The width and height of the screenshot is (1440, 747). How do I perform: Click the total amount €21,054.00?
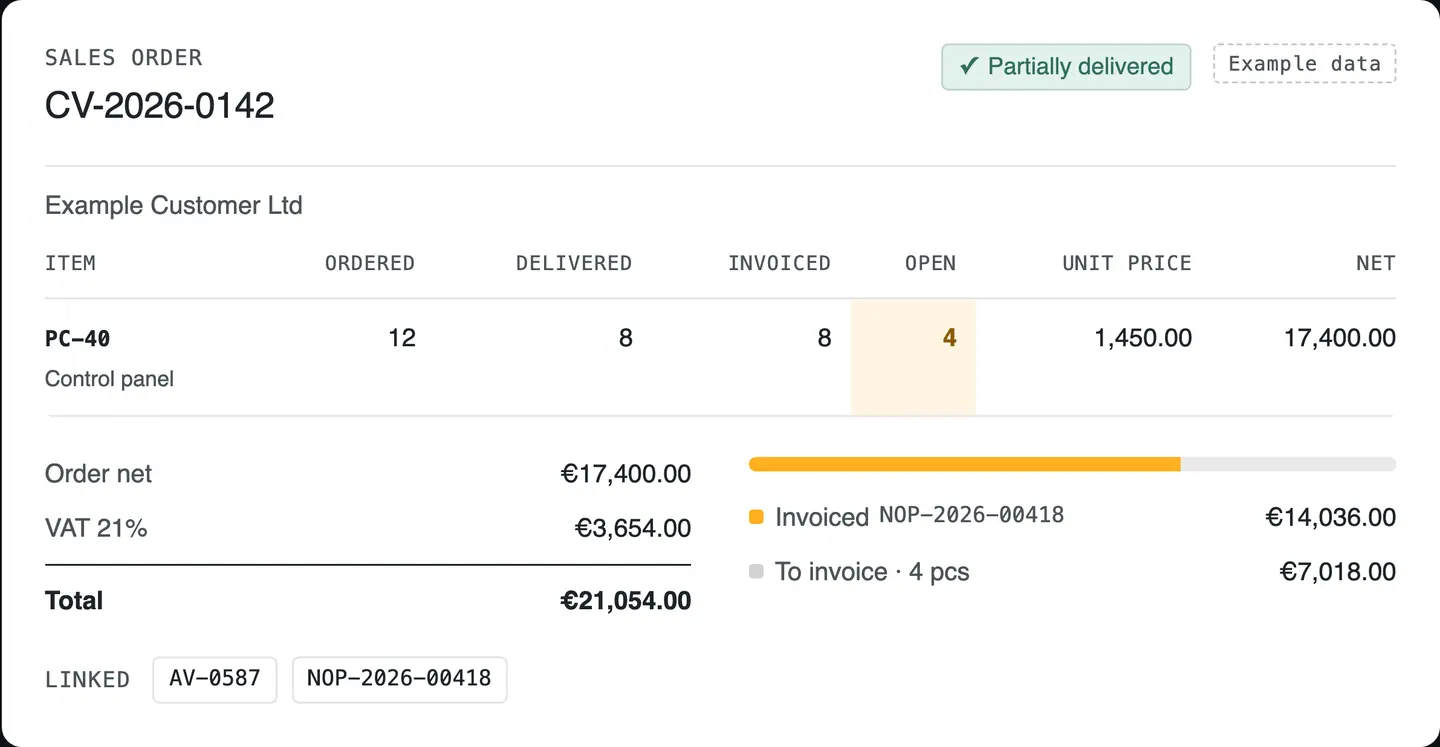pos(626,601)
